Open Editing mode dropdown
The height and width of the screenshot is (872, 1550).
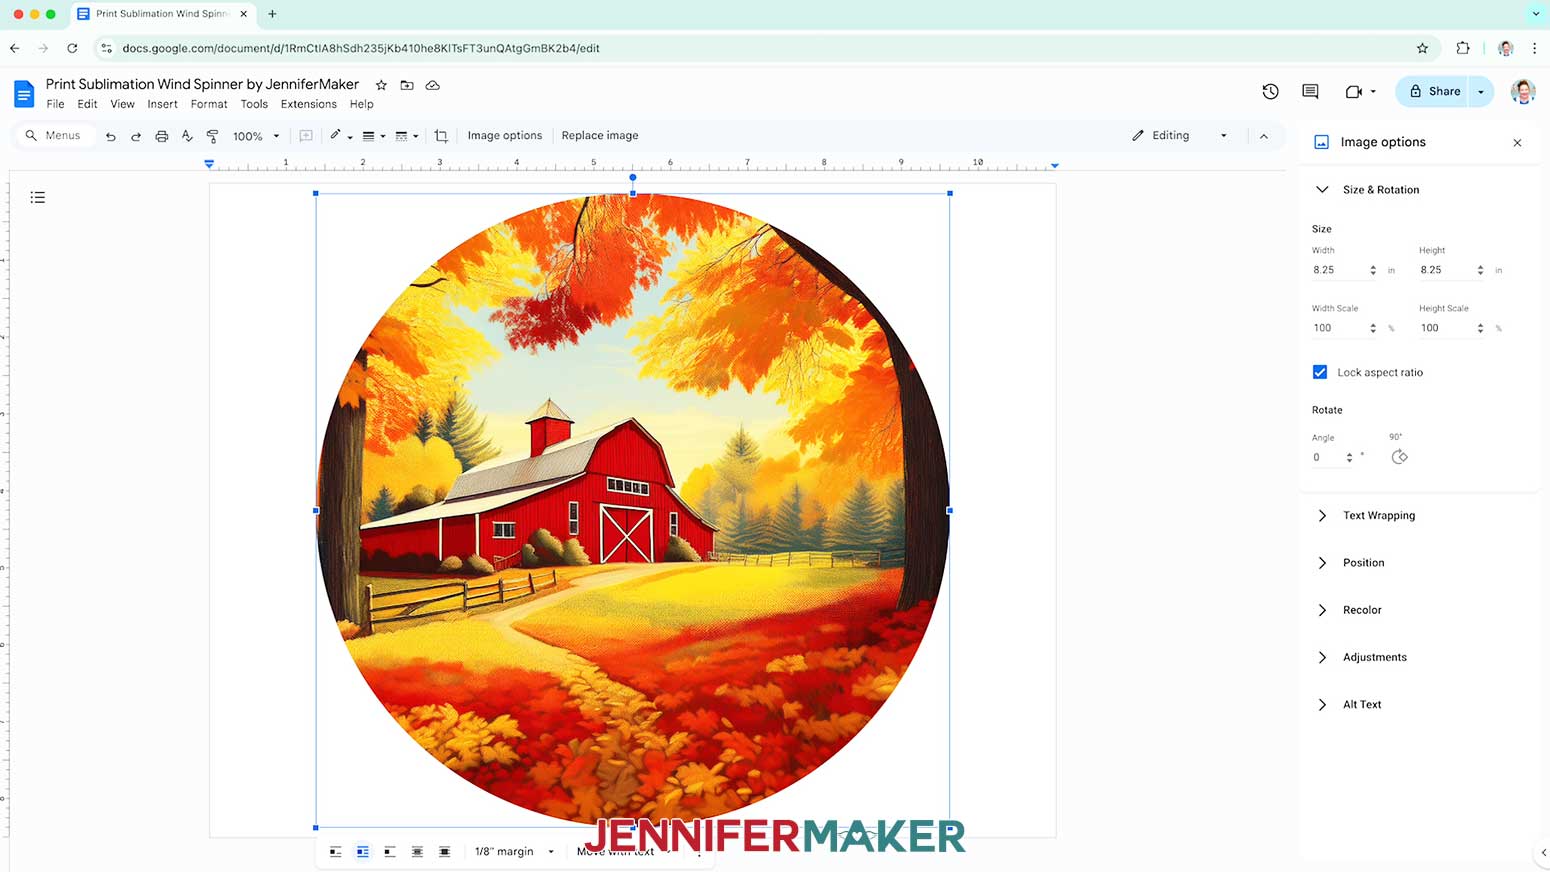point(1179,136)
